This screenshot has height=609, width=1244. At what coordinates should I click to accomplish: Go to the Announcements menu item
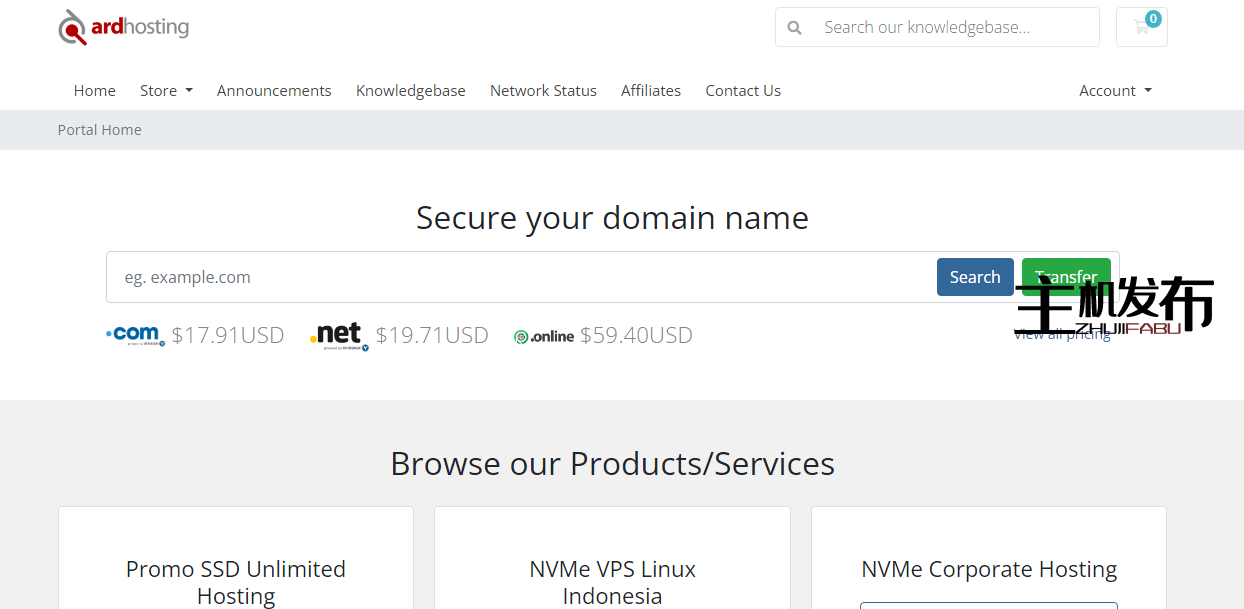(x=274, y=90)
